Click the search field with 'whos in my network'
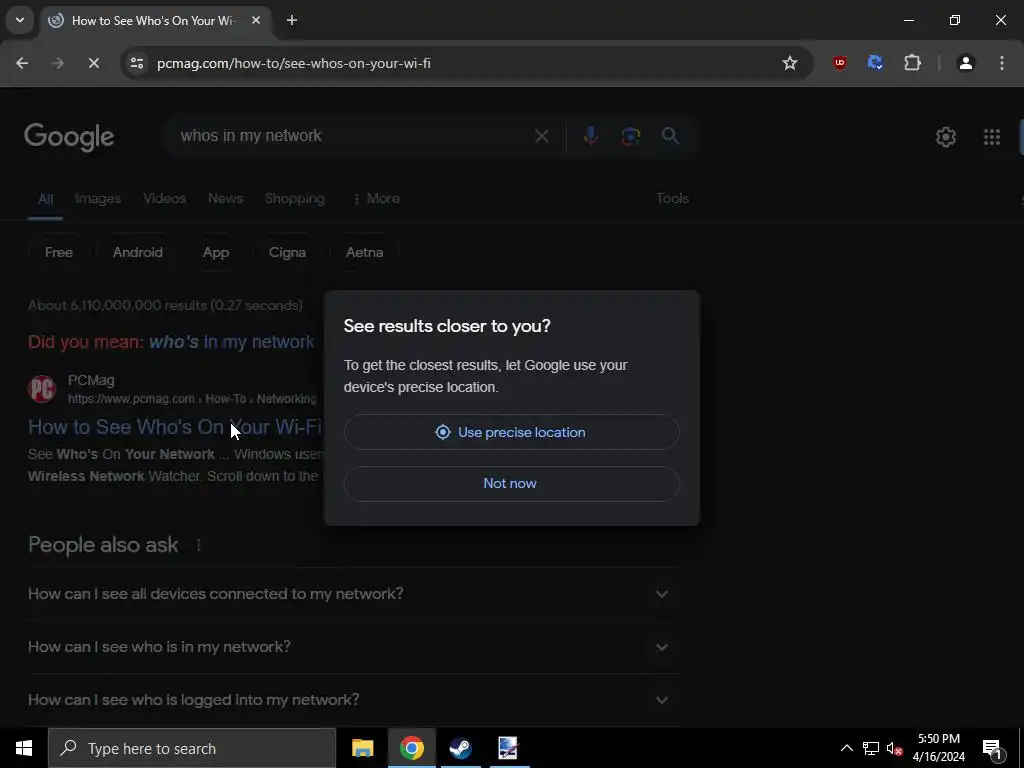Viewport: 1024px width, 768px height. pyautogui.click(x=353, y=136)
